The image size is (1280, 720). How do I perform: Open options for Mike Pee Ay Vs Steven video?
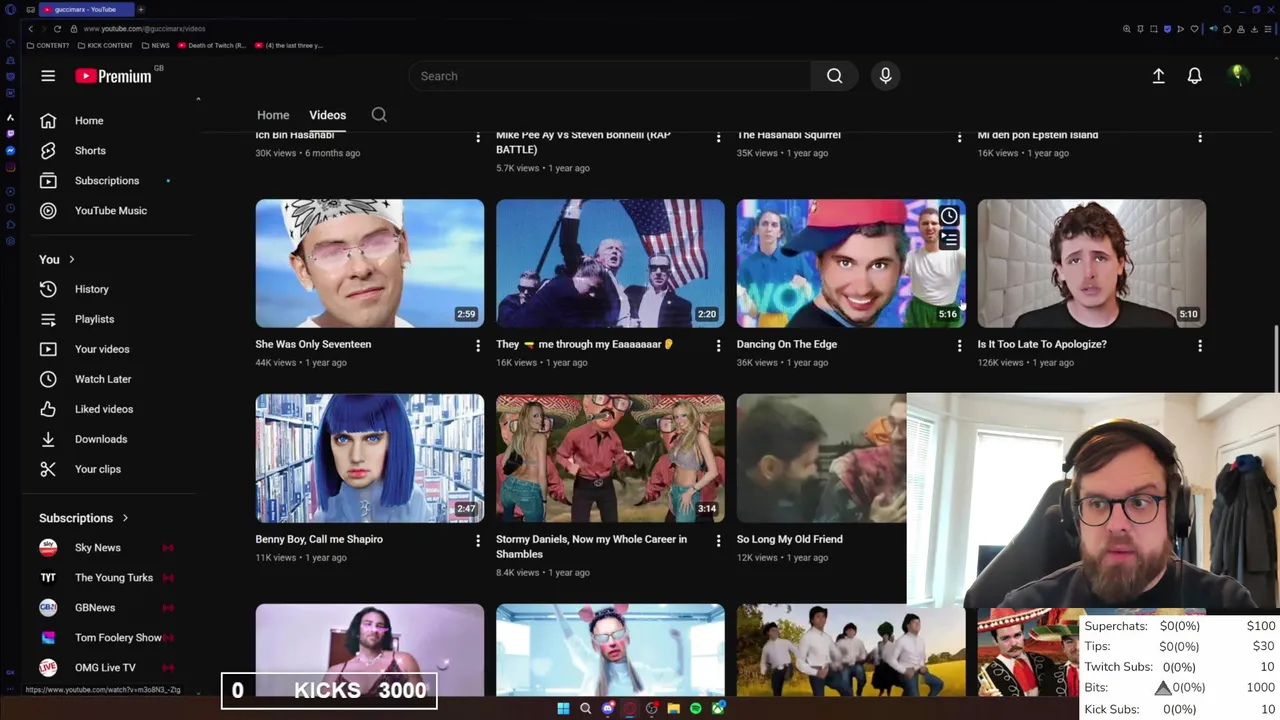[718, 137]
